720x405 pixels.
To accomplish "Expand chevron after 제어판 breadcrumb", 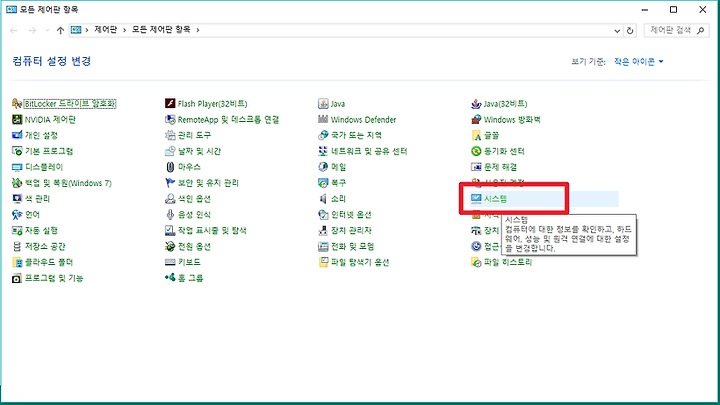I will pyautogui.click(x=124, y=30).
